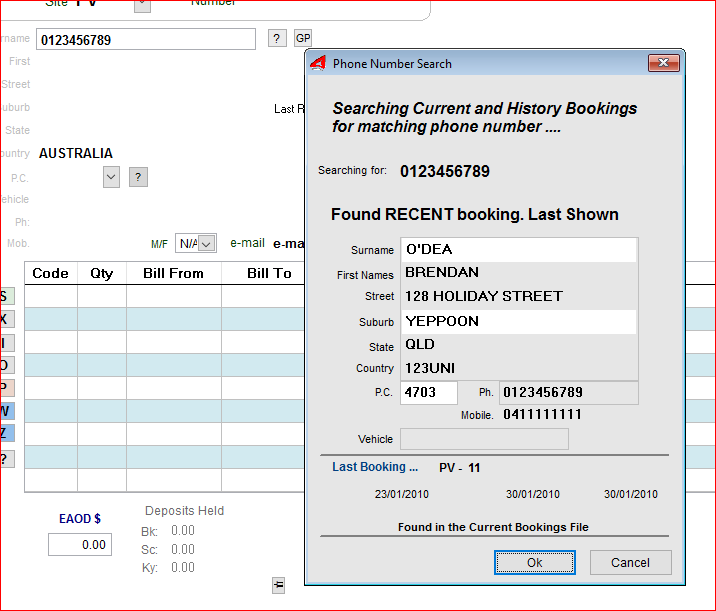Click the pink P code button

coord(5,388)
